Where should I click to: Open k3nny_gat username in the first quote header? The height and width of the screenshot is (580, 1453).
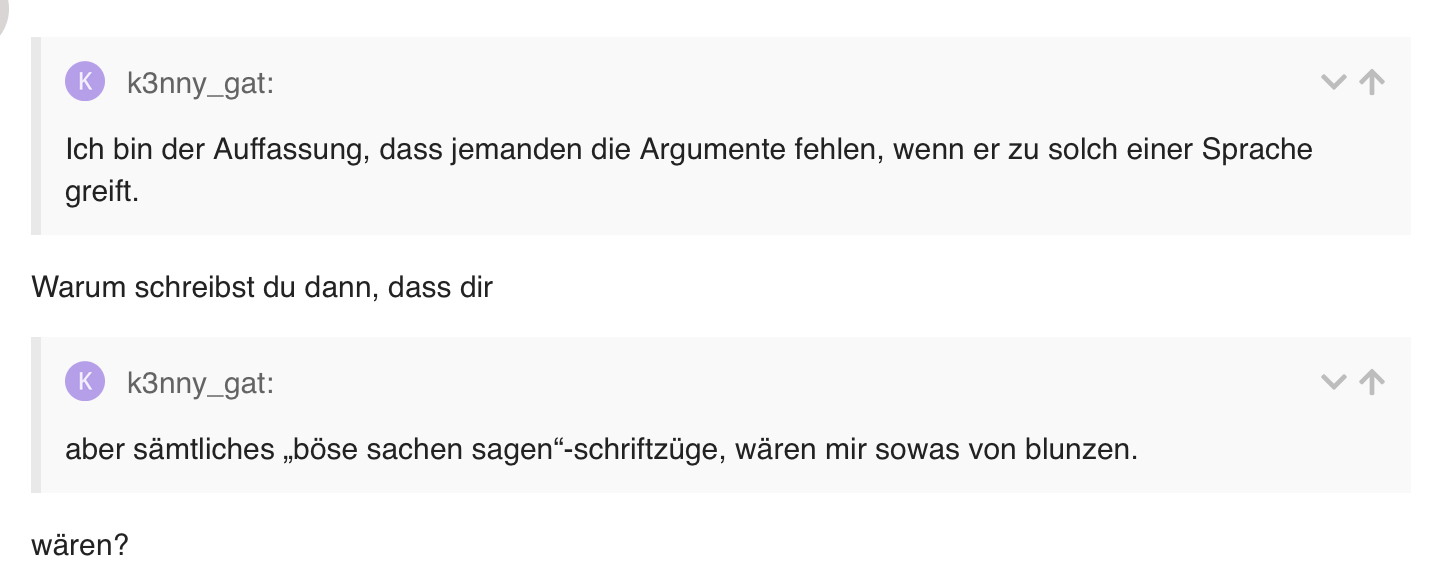(200, 83)
